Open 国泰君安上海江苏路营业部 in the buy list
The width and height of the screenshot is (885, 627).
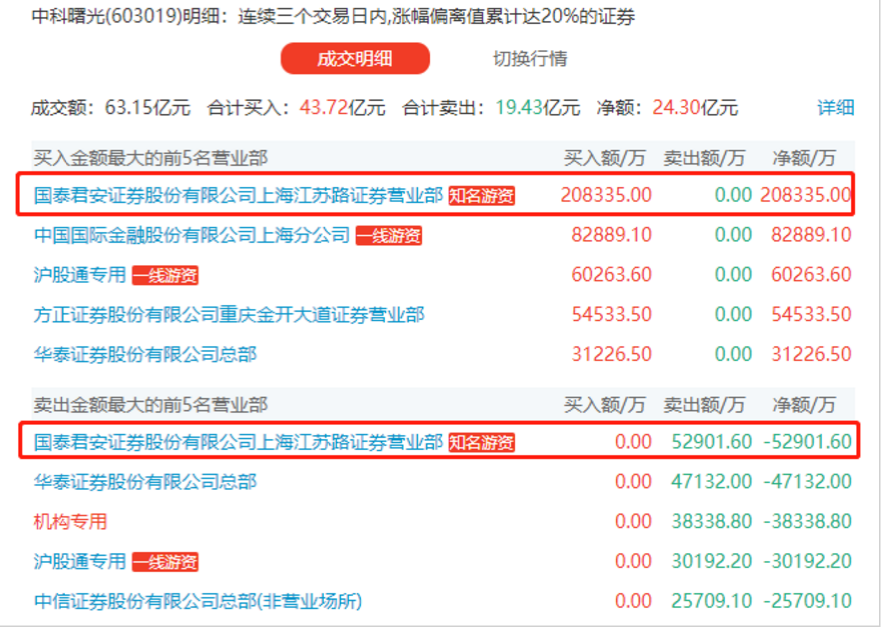(x=238, y=195)
